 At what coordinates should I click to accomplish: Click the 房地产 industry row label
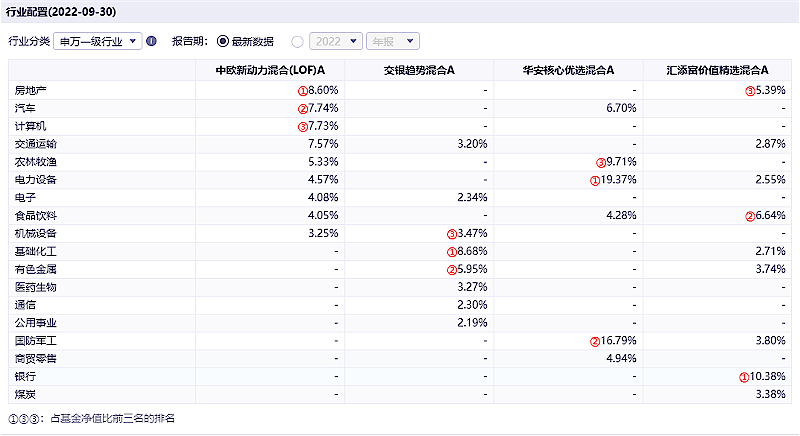click(31, 90)
